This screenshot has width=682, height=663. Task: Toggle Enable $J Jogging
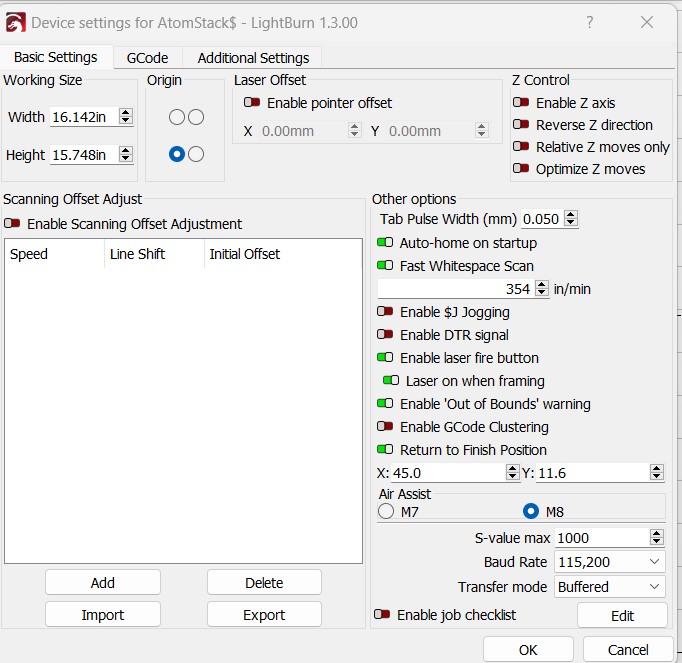385,311
